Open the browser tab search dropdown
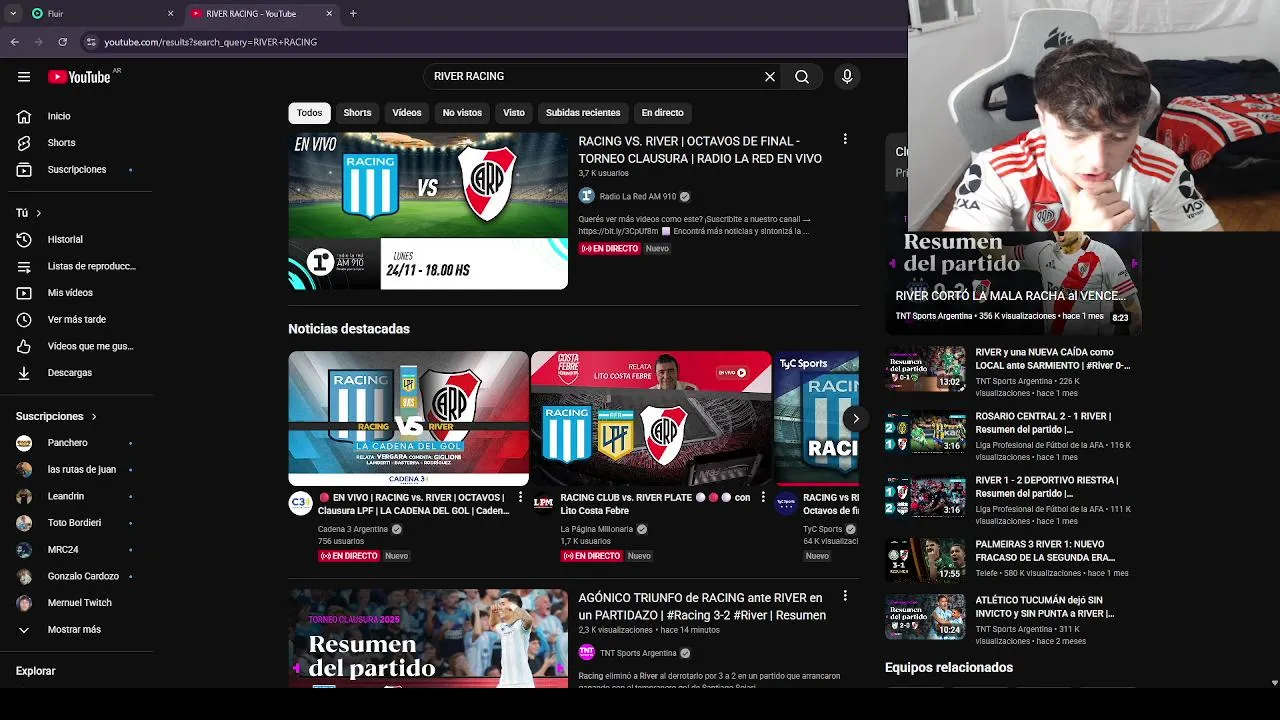The image size is (1280, 720). 13,14
